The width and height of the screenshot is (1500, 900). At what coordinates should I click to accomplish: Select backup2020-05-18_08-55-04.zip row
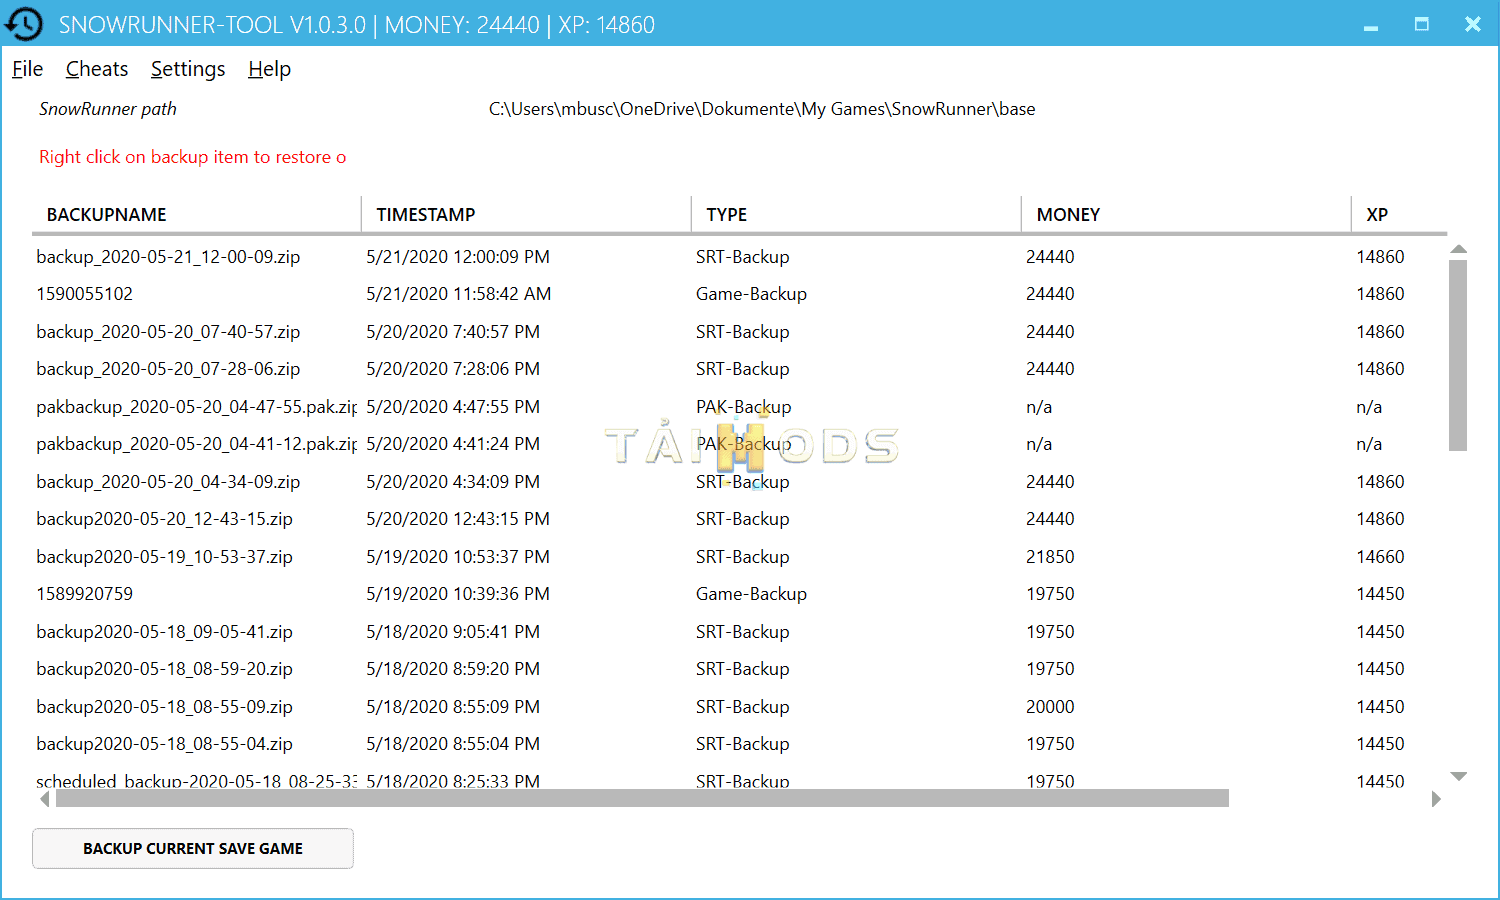740,744
